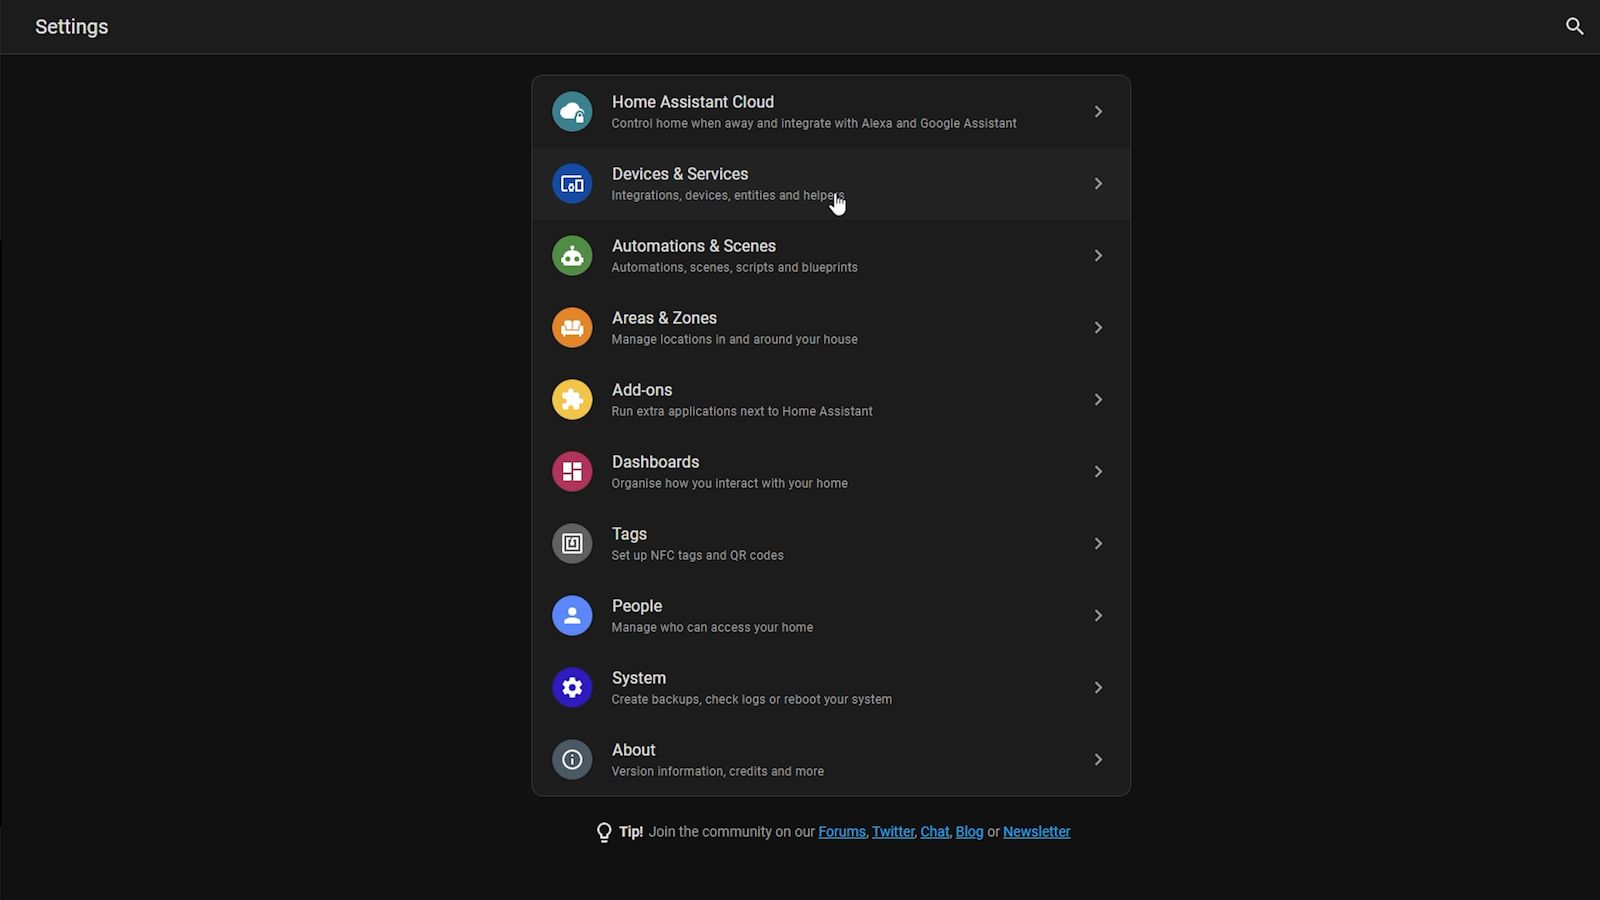Follow the Twitter link

[893, 832]
